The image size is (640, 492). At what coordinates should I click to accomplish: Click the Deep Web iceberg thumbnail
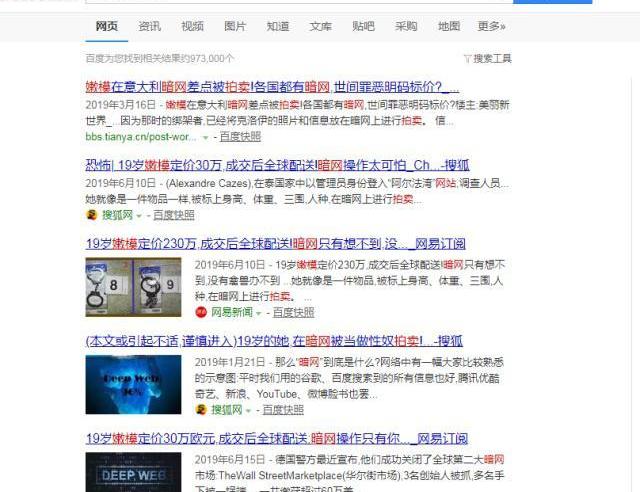(x=133, y=385)
